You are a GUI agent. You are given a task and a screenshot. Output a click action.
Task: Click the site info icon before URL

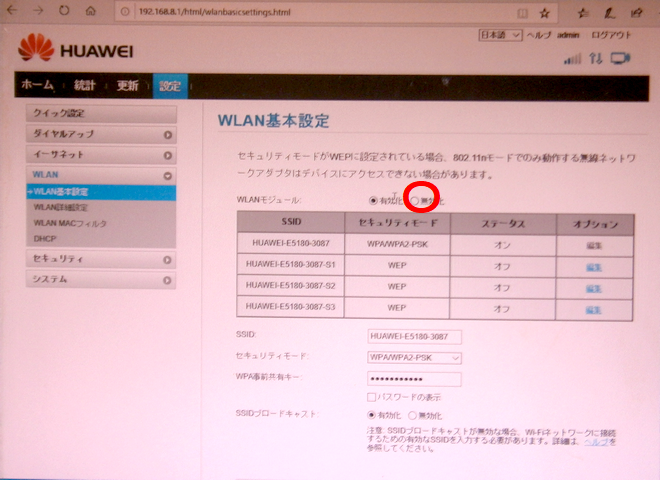coord(125,12)
